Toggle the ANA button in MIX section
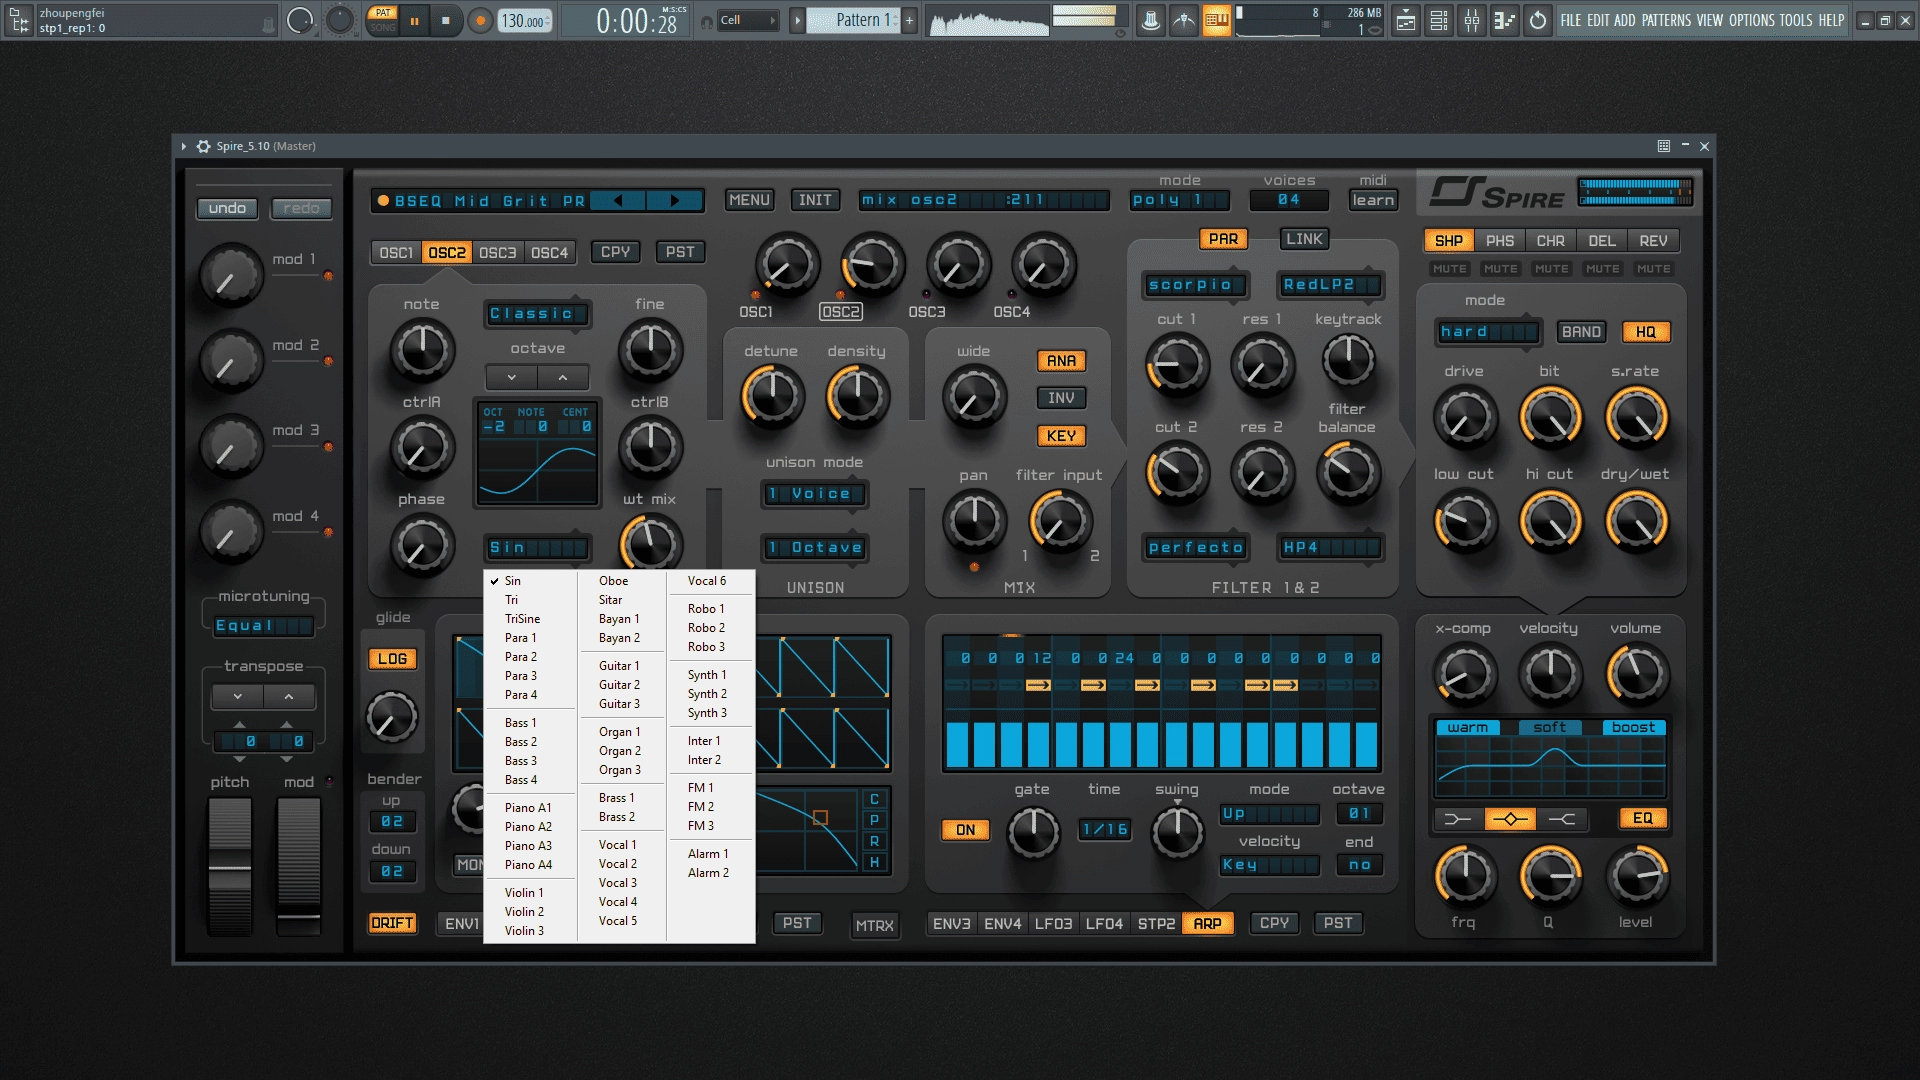 click(1061, 361)
